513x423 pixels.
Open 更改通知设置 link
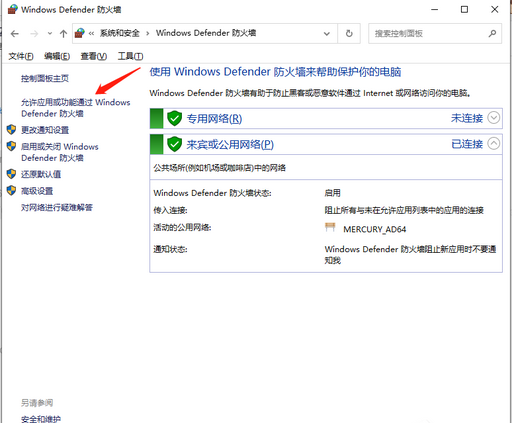coord(45,130)
